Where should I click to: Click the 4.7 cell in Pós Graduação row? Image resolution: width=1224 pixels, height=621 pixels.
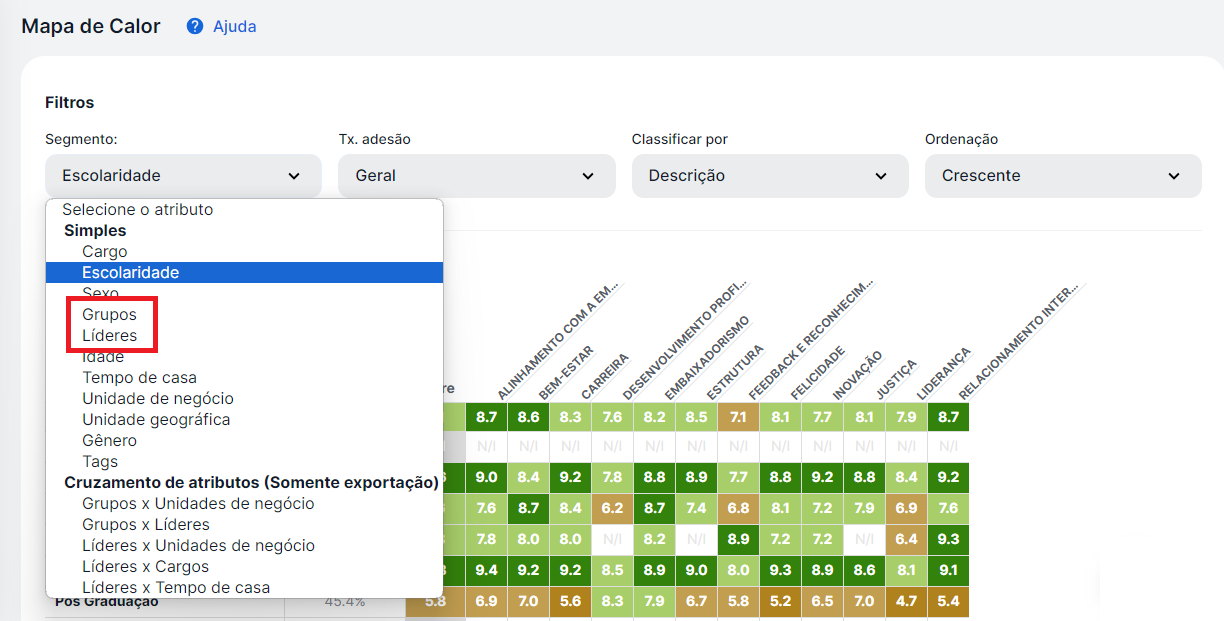[906, 601]
